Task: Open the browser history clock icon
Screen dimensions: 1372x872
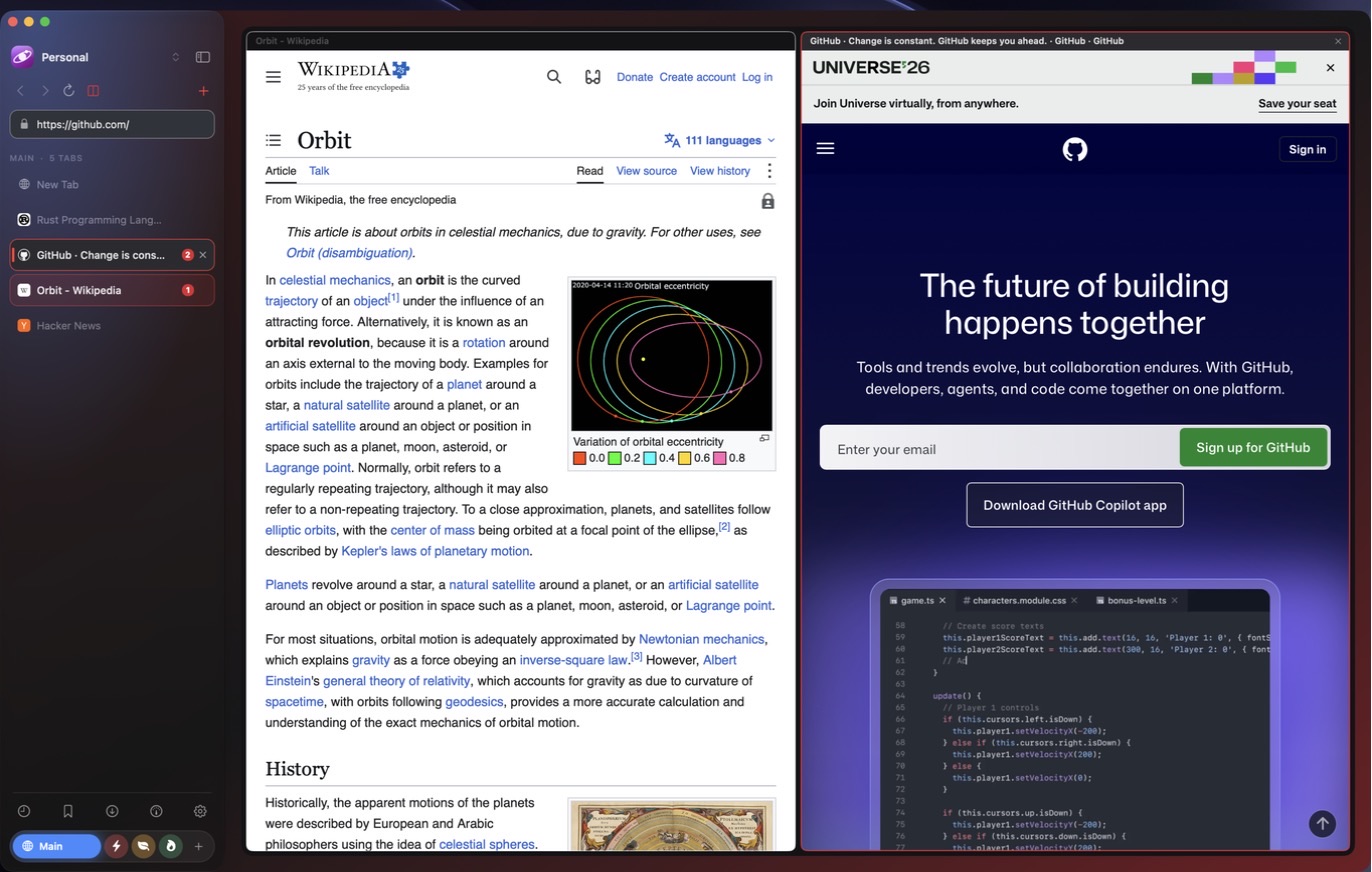Action: point(24,811)
